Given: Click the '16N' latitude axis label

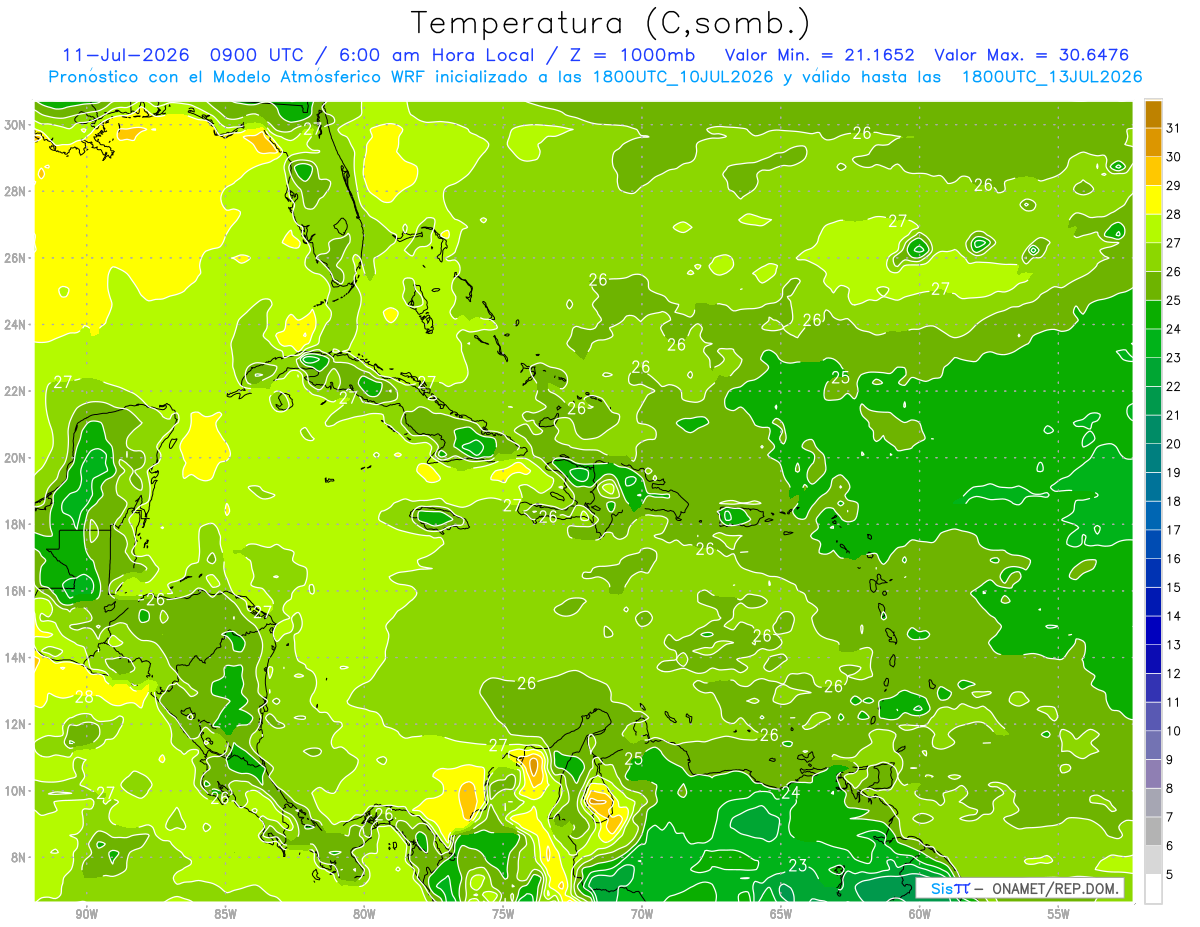Looking at the screenshot, I should [x=17, y=591].
